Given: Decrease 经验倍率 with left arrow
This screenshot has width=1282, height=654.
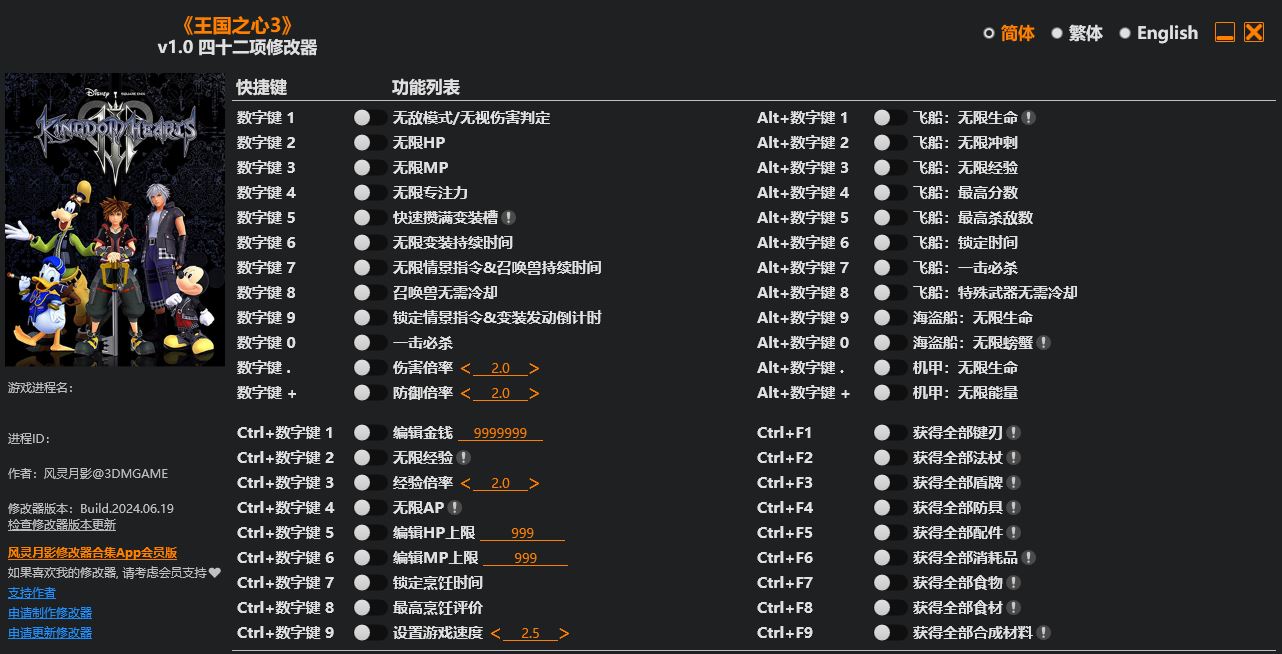Looking at the screenshot, I should pos(466,484).
